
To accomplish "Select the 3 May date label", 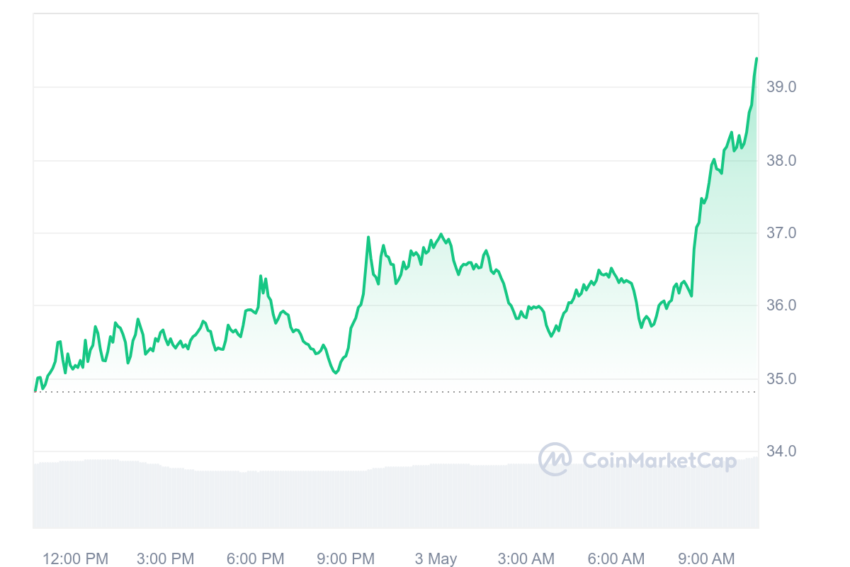I will coord(436,558).
